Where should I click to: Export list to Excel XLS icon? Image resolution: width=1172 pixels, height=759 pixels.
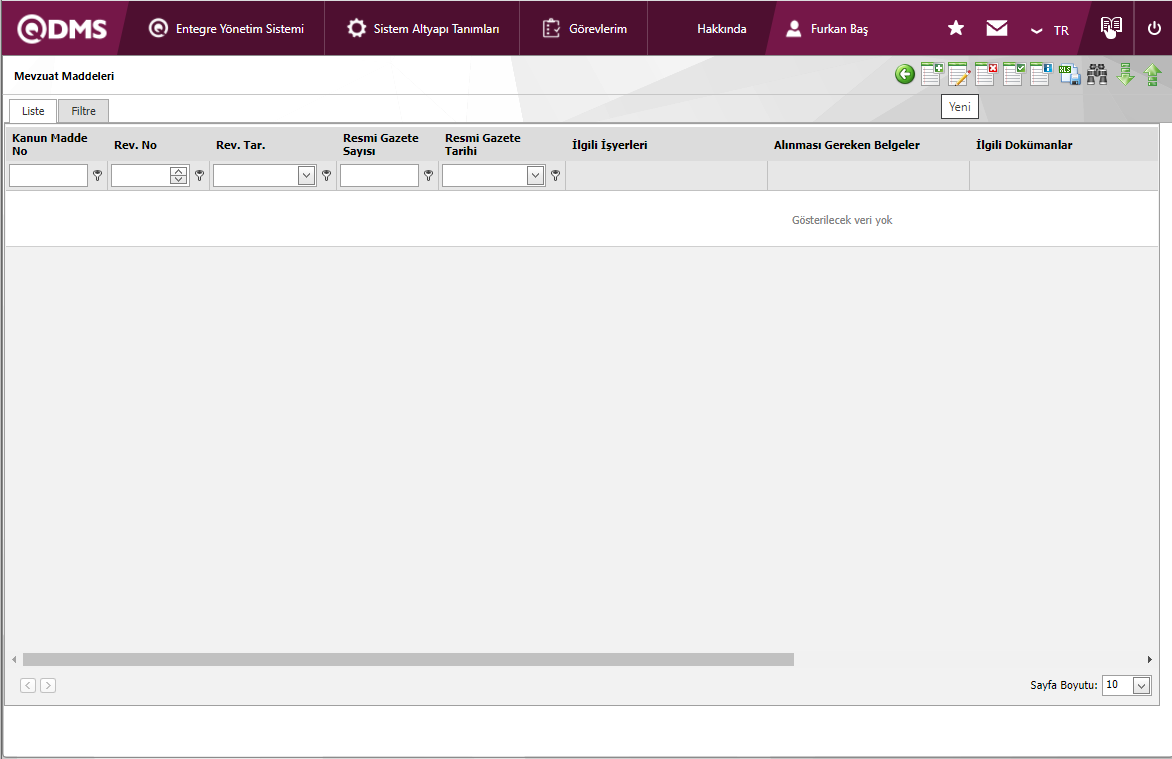tap(1070, 74)
